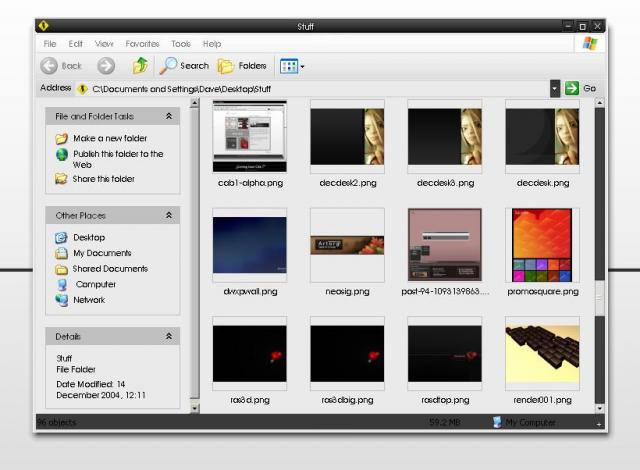Open the File menu
Viewport: 640px width, 470px height.
click(x=50, y=44)
